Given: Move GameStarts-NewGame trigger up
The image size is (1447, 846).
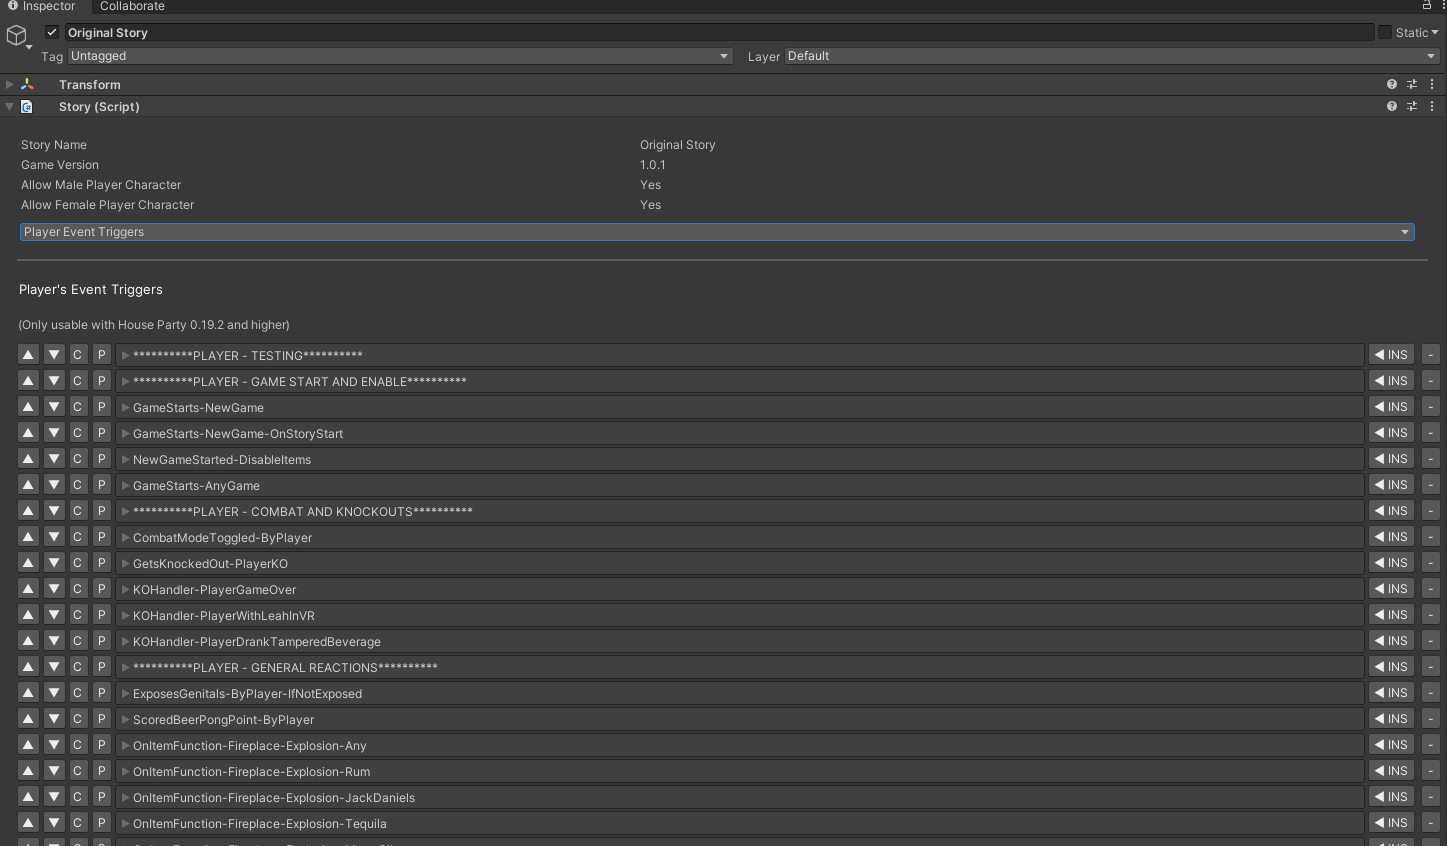Looking at the screenshot, I should coord(28,407).
